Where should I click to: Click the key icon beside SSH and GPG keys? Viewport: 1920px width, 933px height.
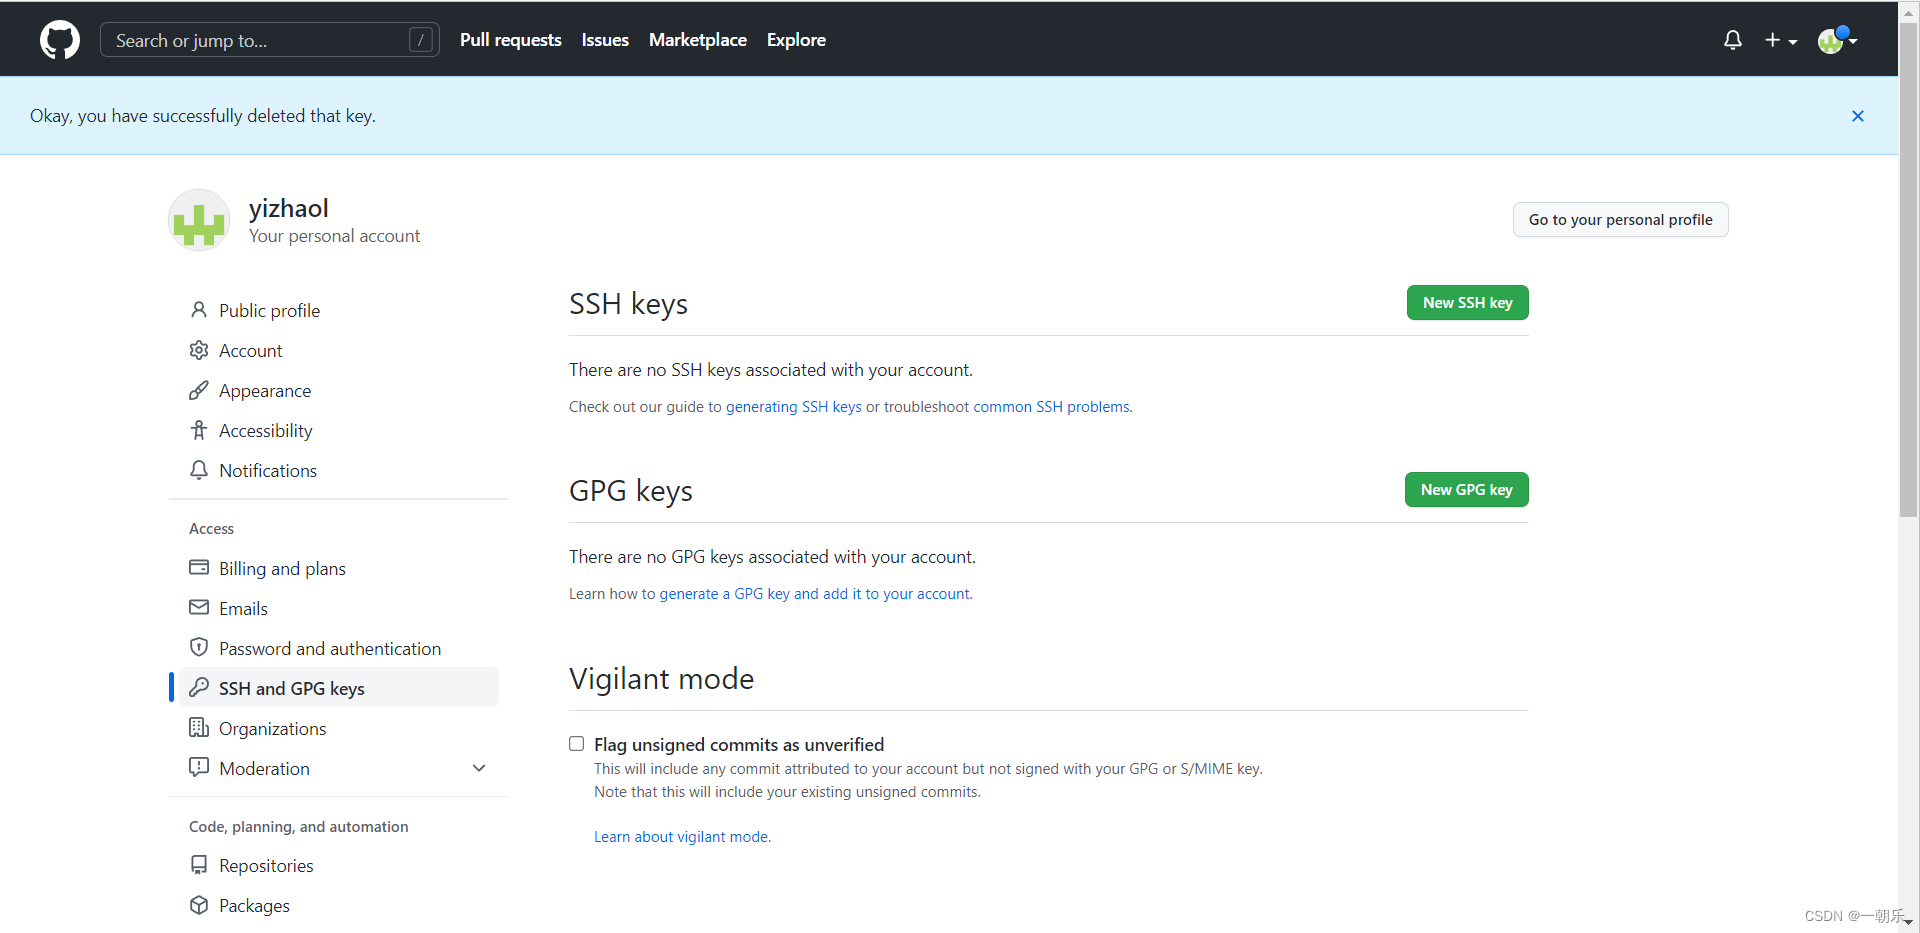coord(199,687)
